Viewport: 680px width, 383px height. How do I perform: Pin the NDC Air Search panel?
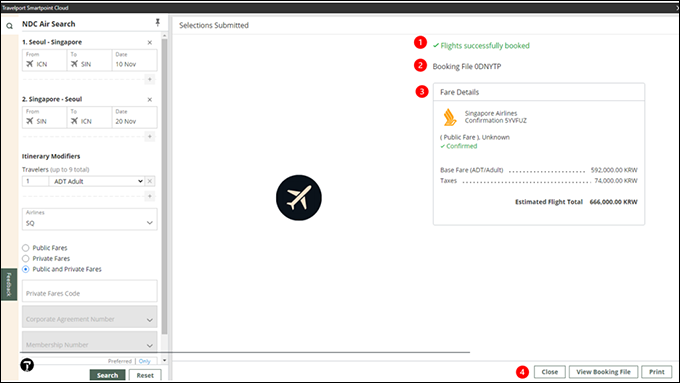point(157,23)
